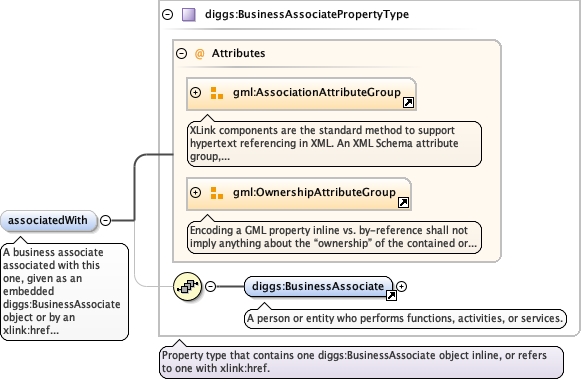Expand gml:OwnershipAttributeGroup

(x=196, y=192)
